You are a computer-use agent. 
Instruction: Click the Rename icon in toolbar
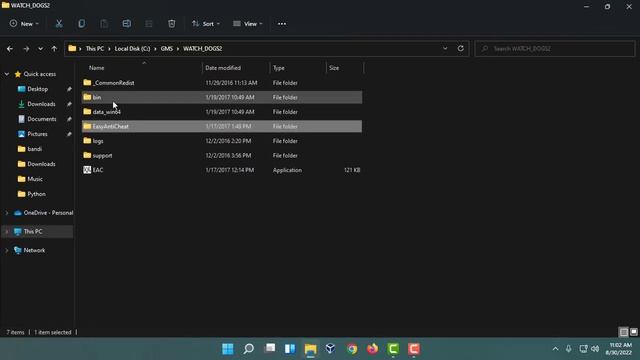pyautogui.click(x=127, y=24)
